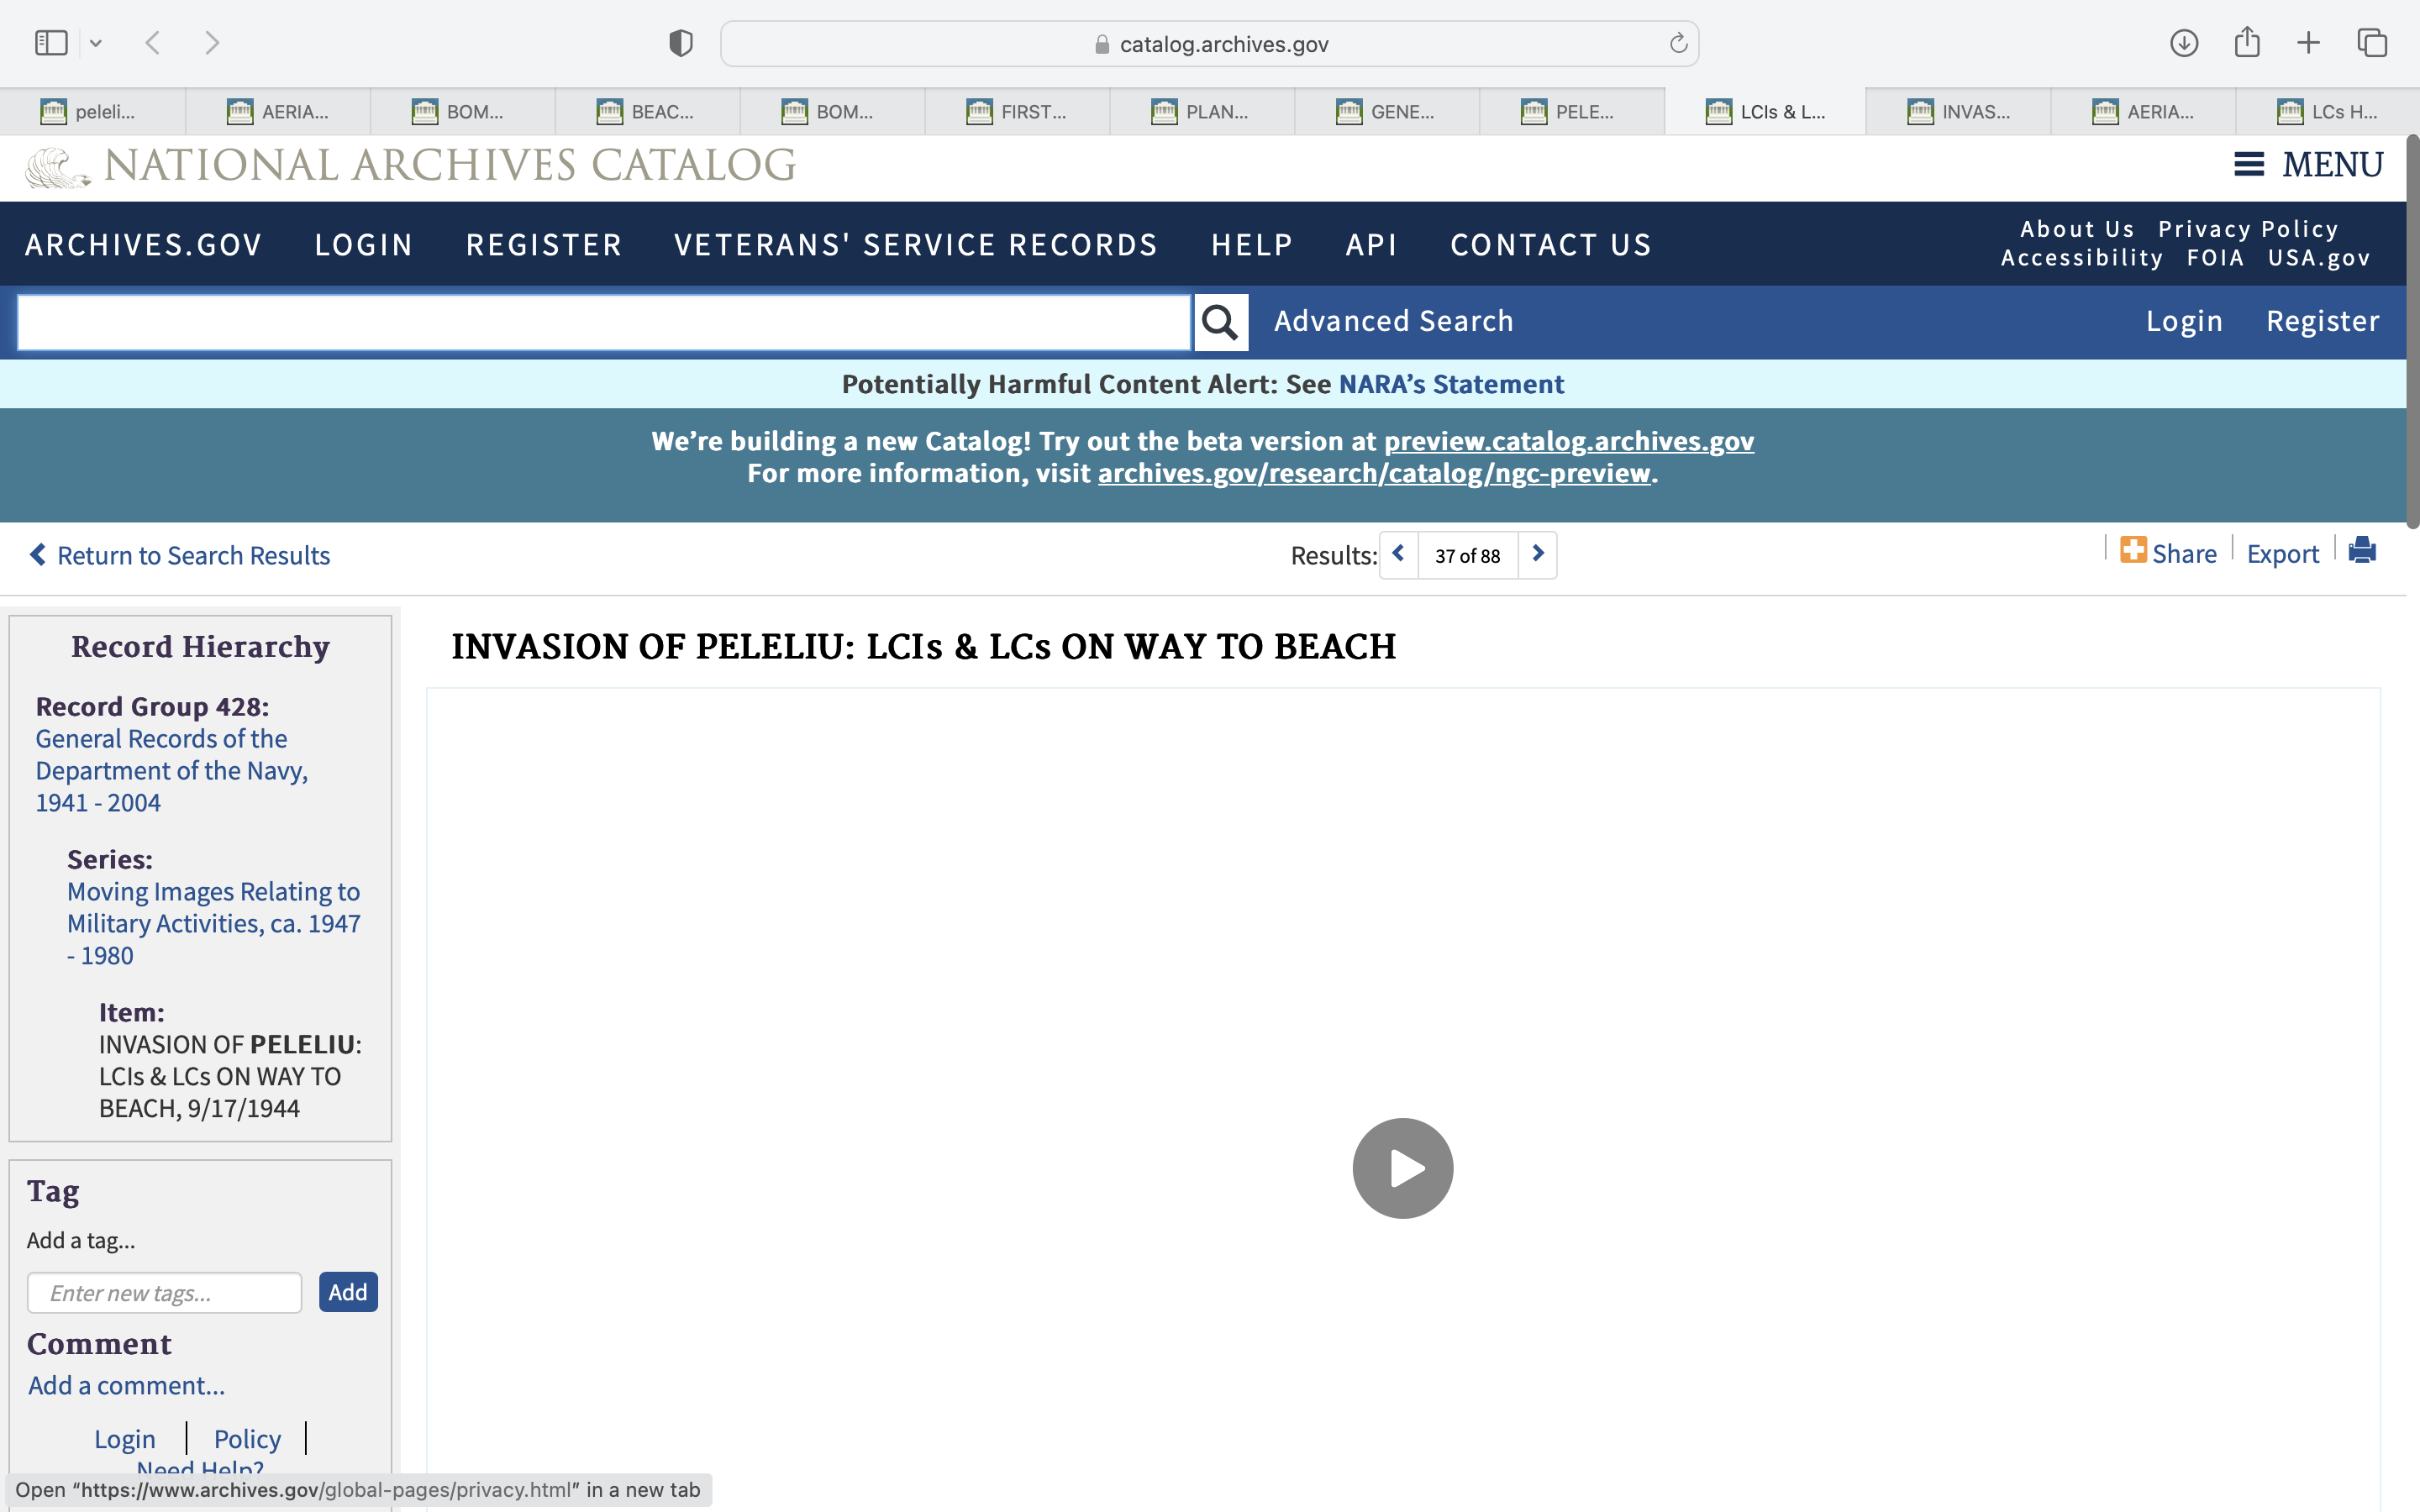Expand sidebar dropdown chevron
This screenshot has width=2420, height=1512.
(96, 43)
